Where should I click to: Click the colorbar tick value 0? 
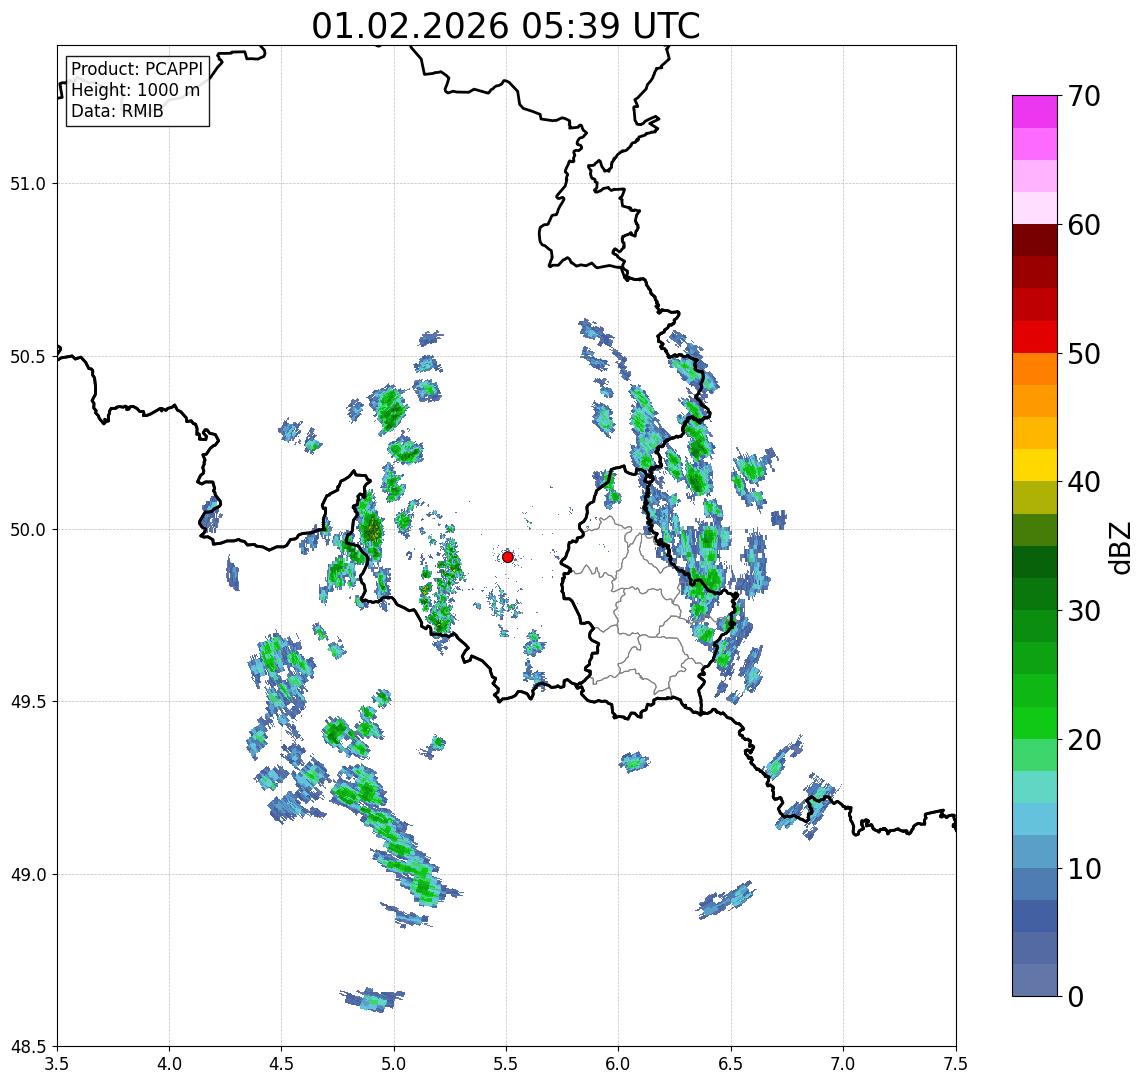tap(1076, 996)
